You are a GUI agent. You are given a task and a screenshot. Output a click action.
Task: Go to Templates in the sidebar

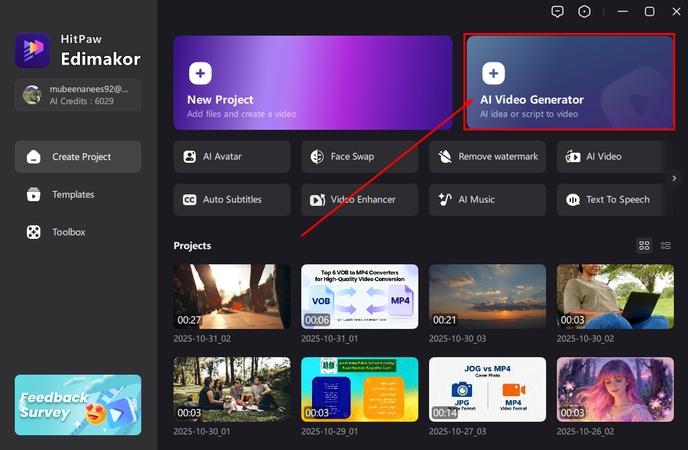click(78, 194)
